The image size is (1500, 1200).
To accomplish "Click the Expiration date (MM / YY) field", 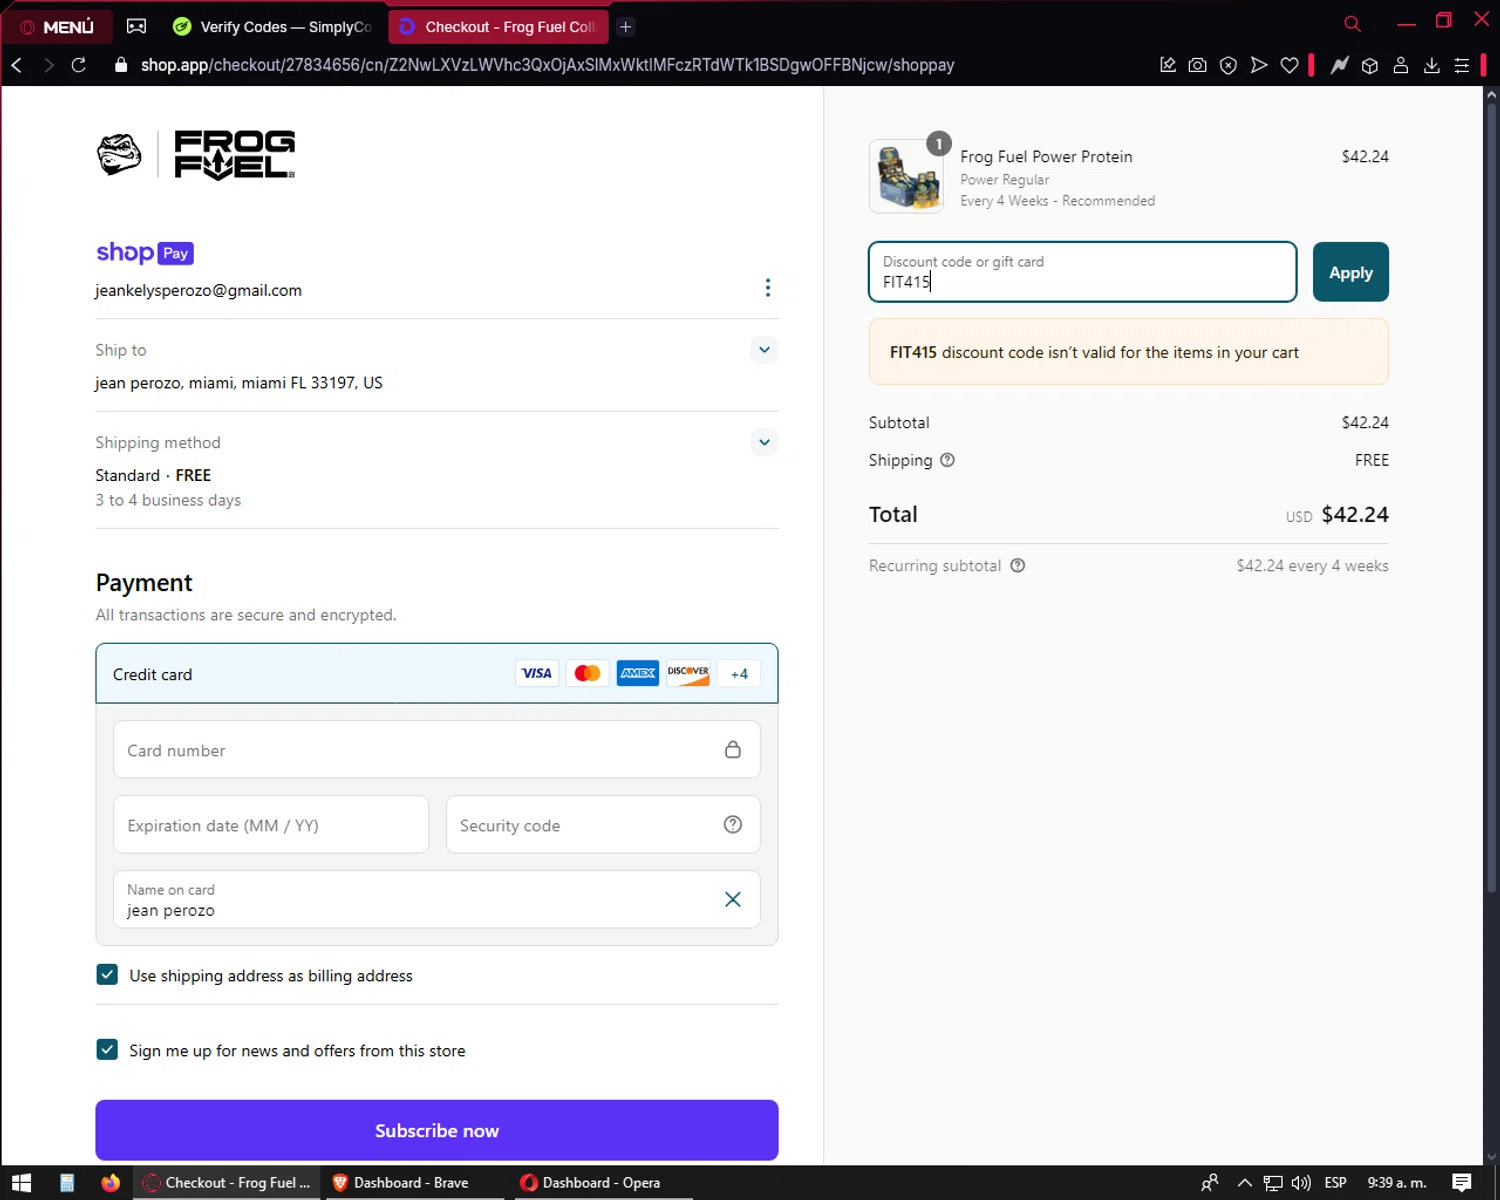I will (271, 825).
